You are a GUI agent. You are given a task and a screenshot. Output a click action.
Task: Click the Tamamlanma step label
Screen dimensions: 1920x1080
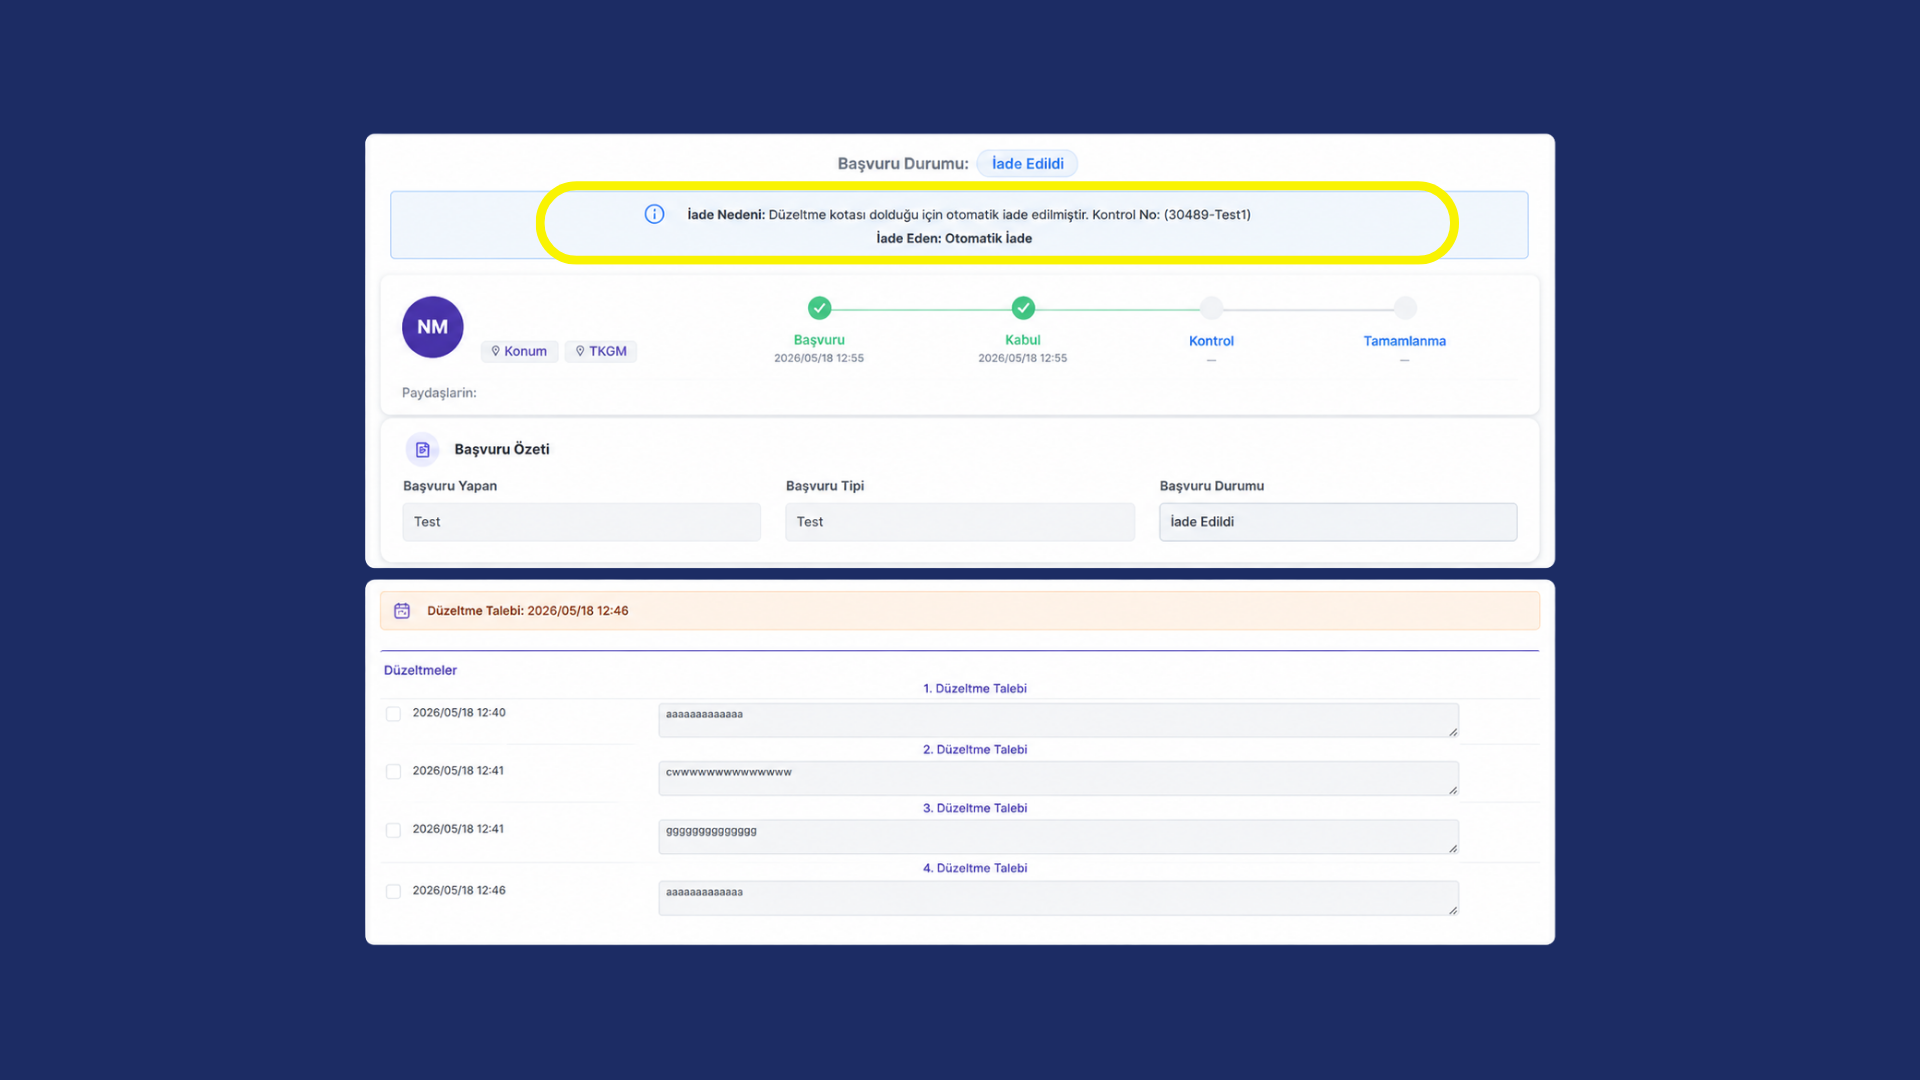pyautogui.click(x=1405, y=341)
